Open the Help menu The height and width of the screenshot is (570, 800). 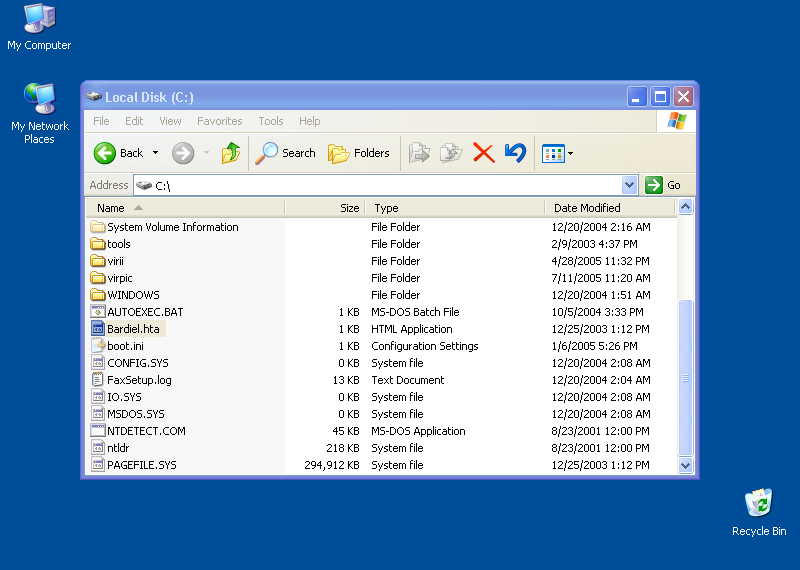pos(310,121)
